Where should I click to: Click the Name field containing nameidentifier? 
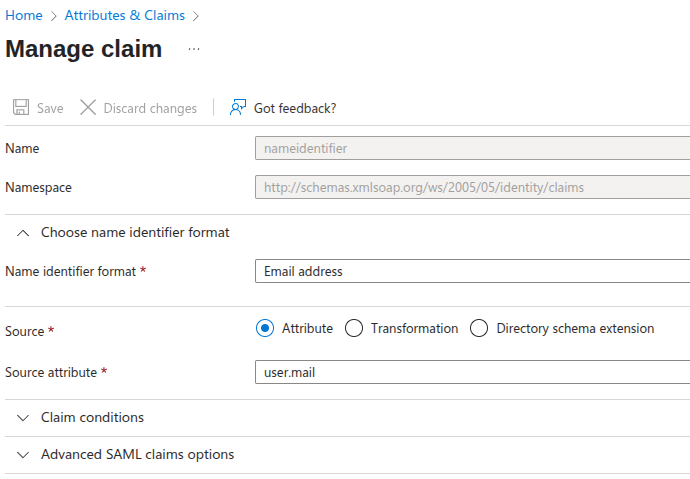click(472, 149)
